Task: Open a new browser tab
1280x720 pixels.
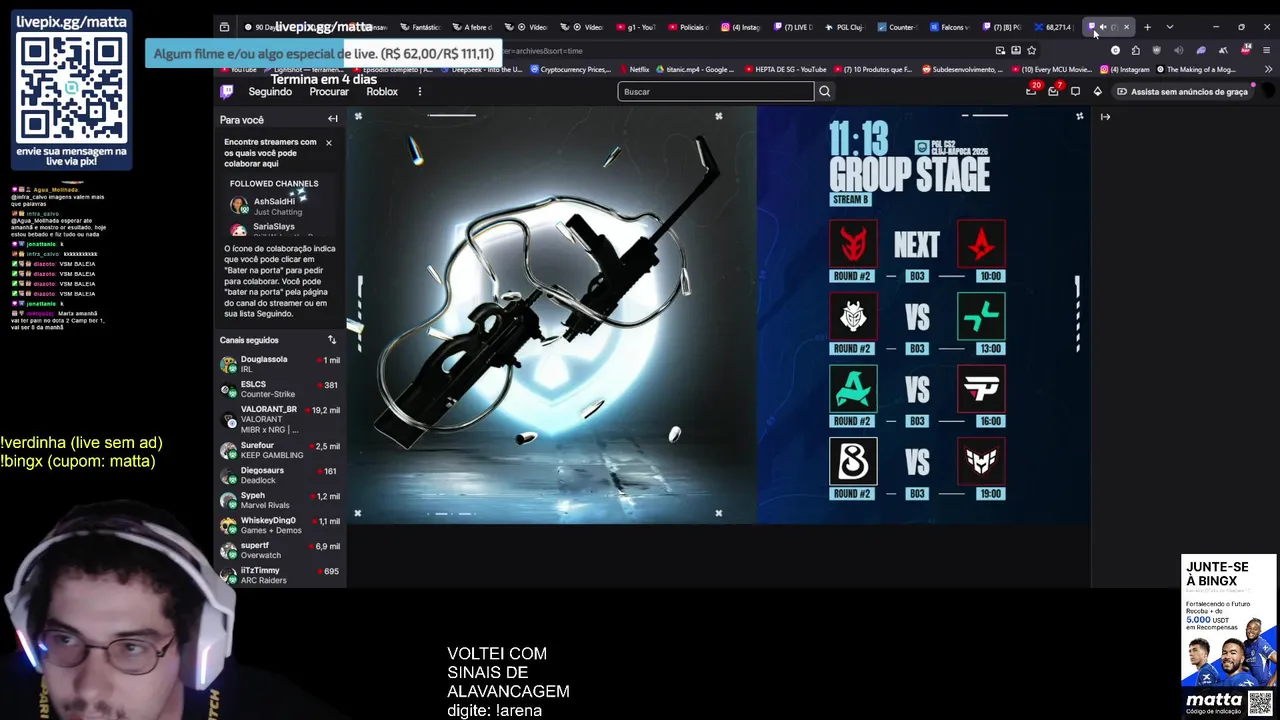Action: coord(1147,27)
